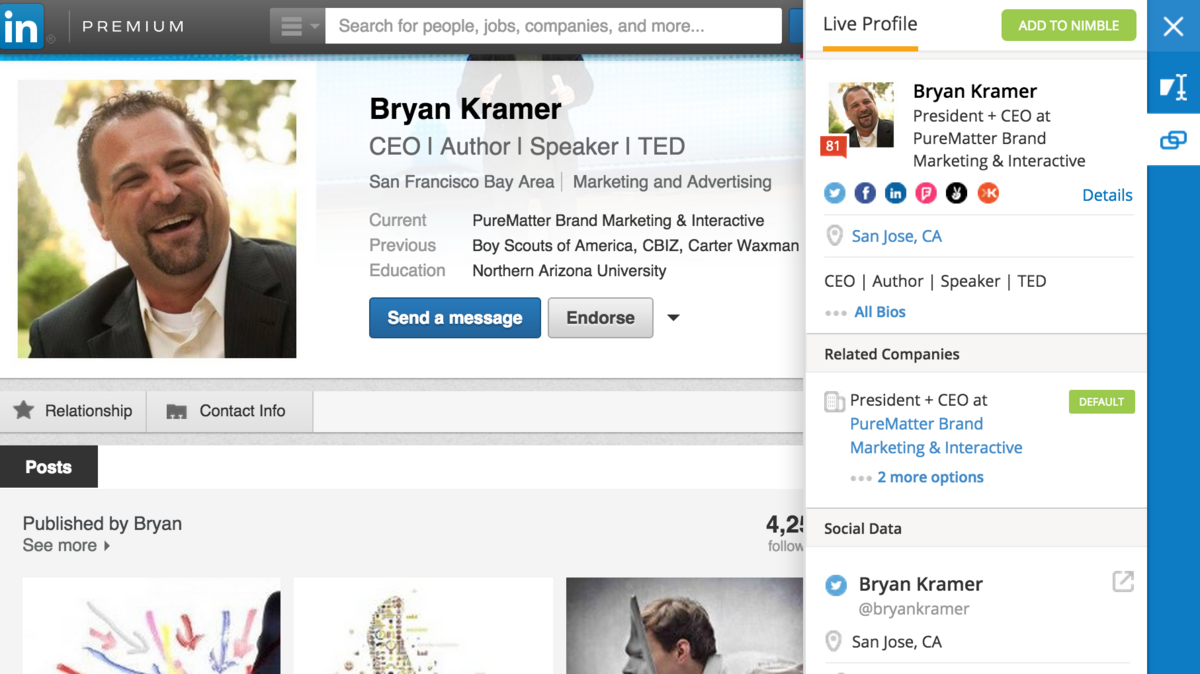
Task: Click the ADD TO NIMBLE button
Action: (x=1068, y=25)
